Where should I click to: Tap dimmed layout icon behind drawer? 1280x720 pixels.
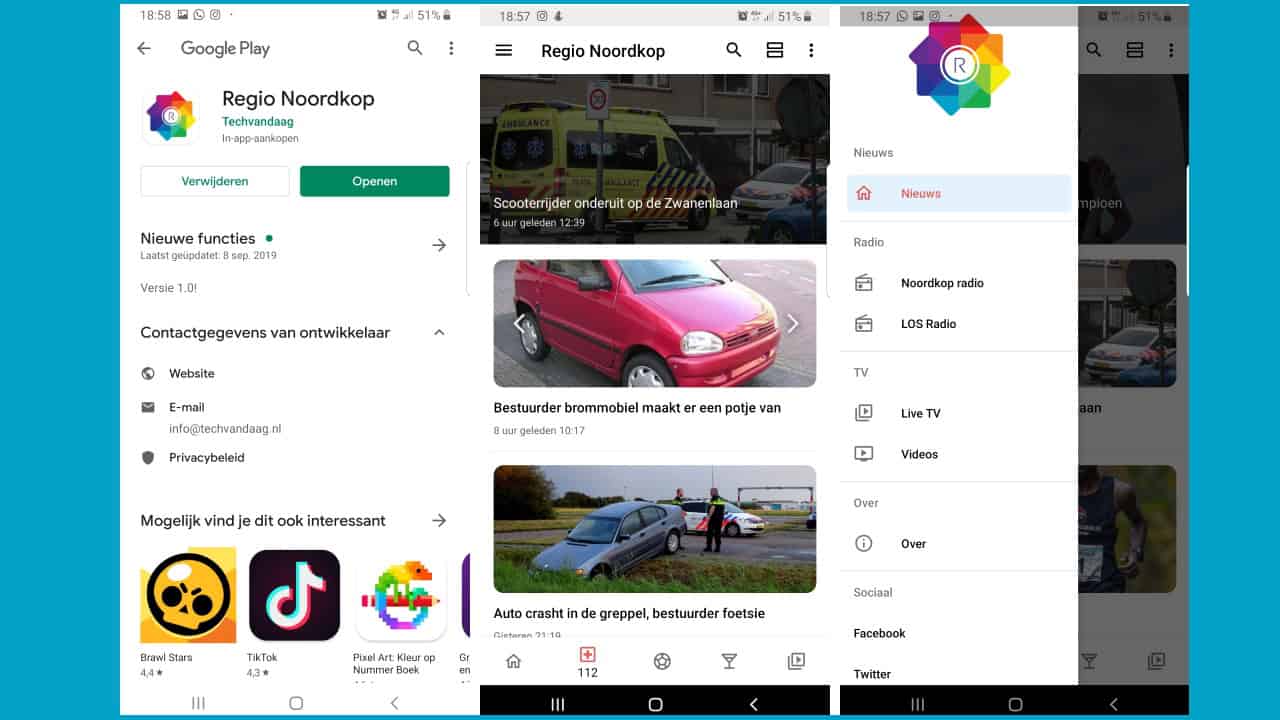tap(1135, 50)
